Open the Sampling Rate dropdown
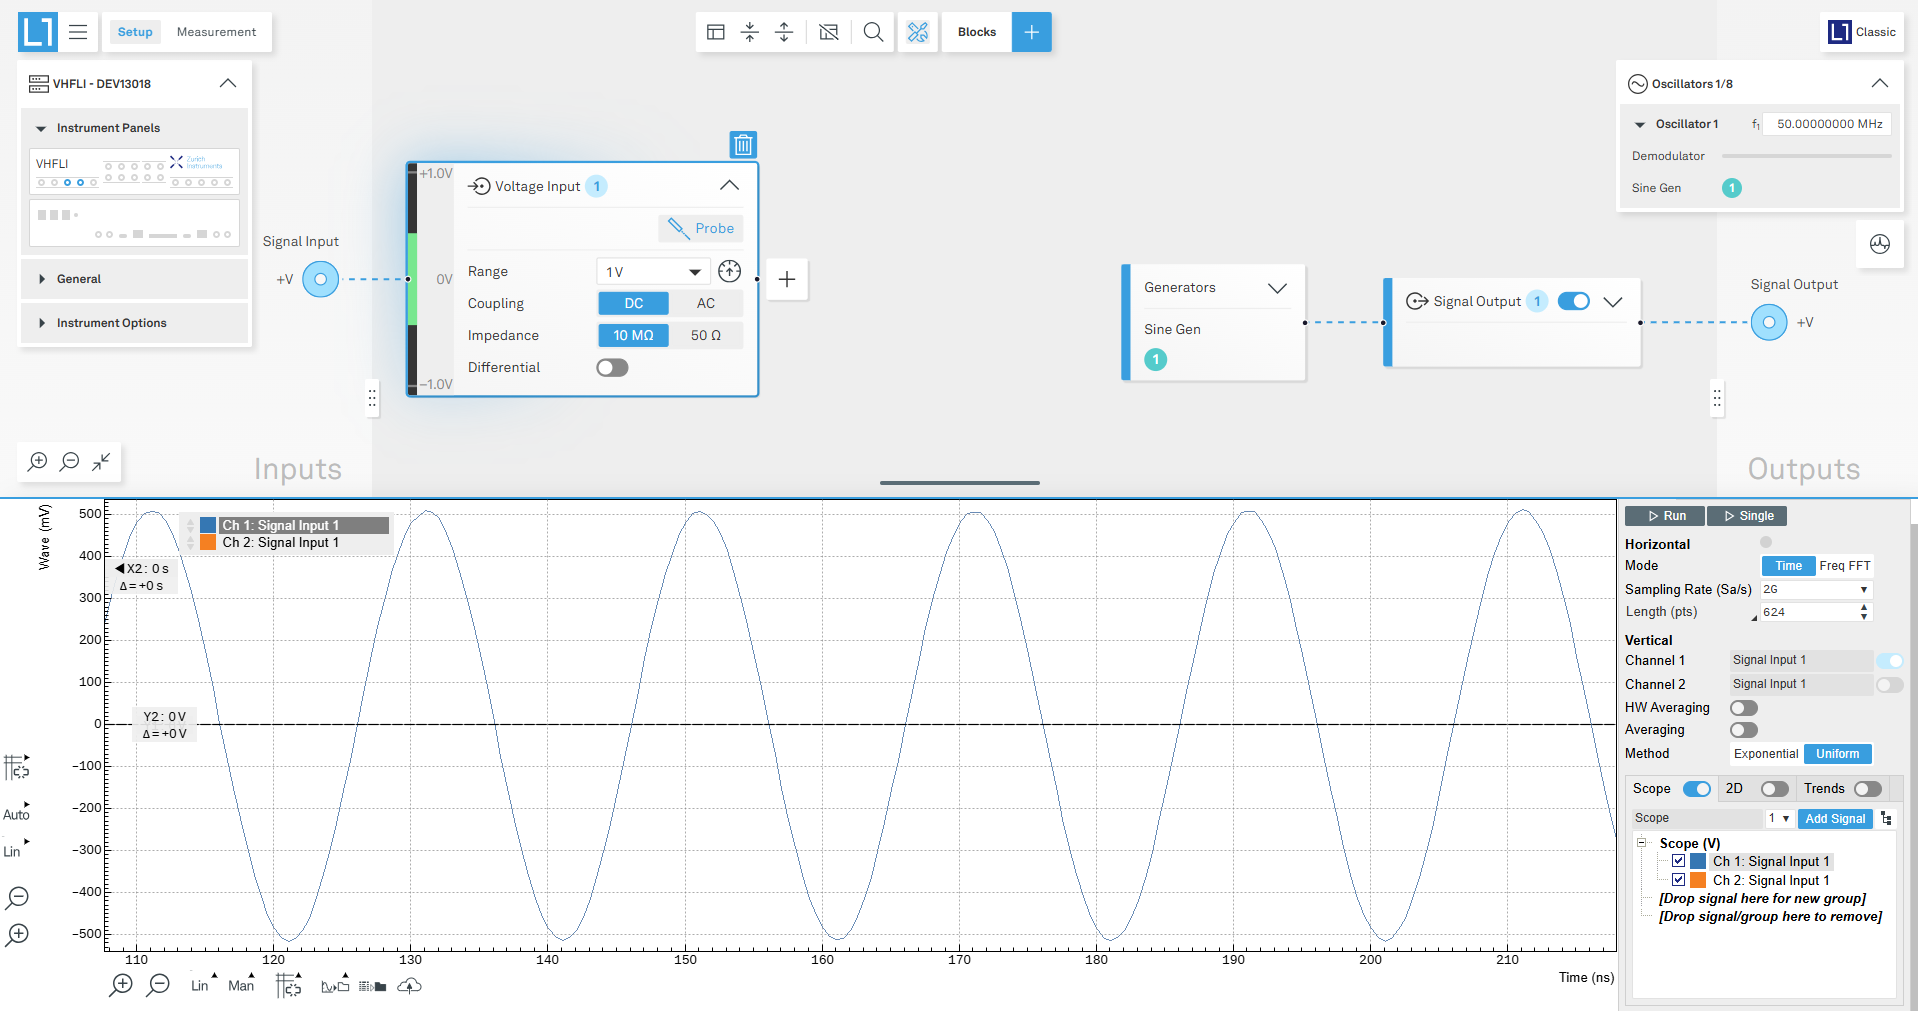The height and width of the screenshot is (1011, 1918). coord(1815,590)
